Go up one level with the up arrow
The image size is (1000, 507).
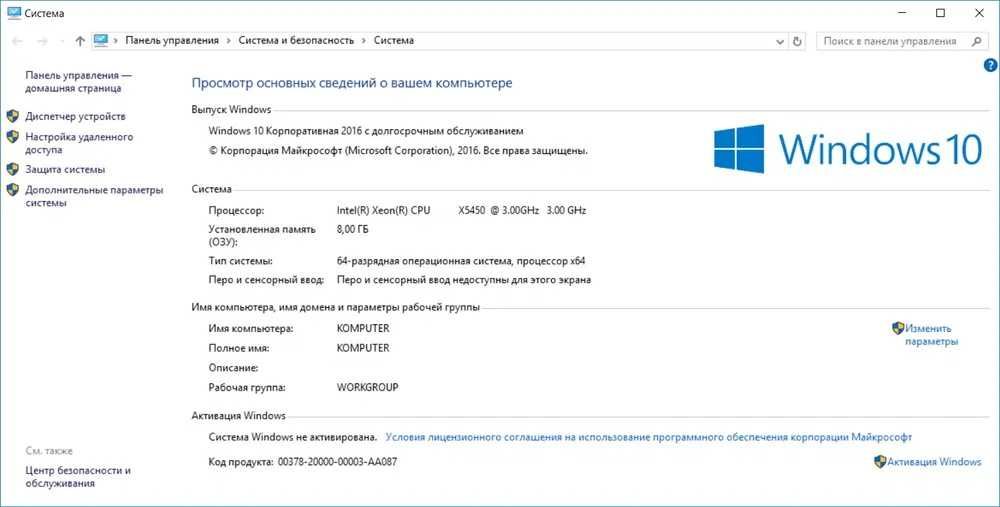pyautogui.click(x=80, y=41)
